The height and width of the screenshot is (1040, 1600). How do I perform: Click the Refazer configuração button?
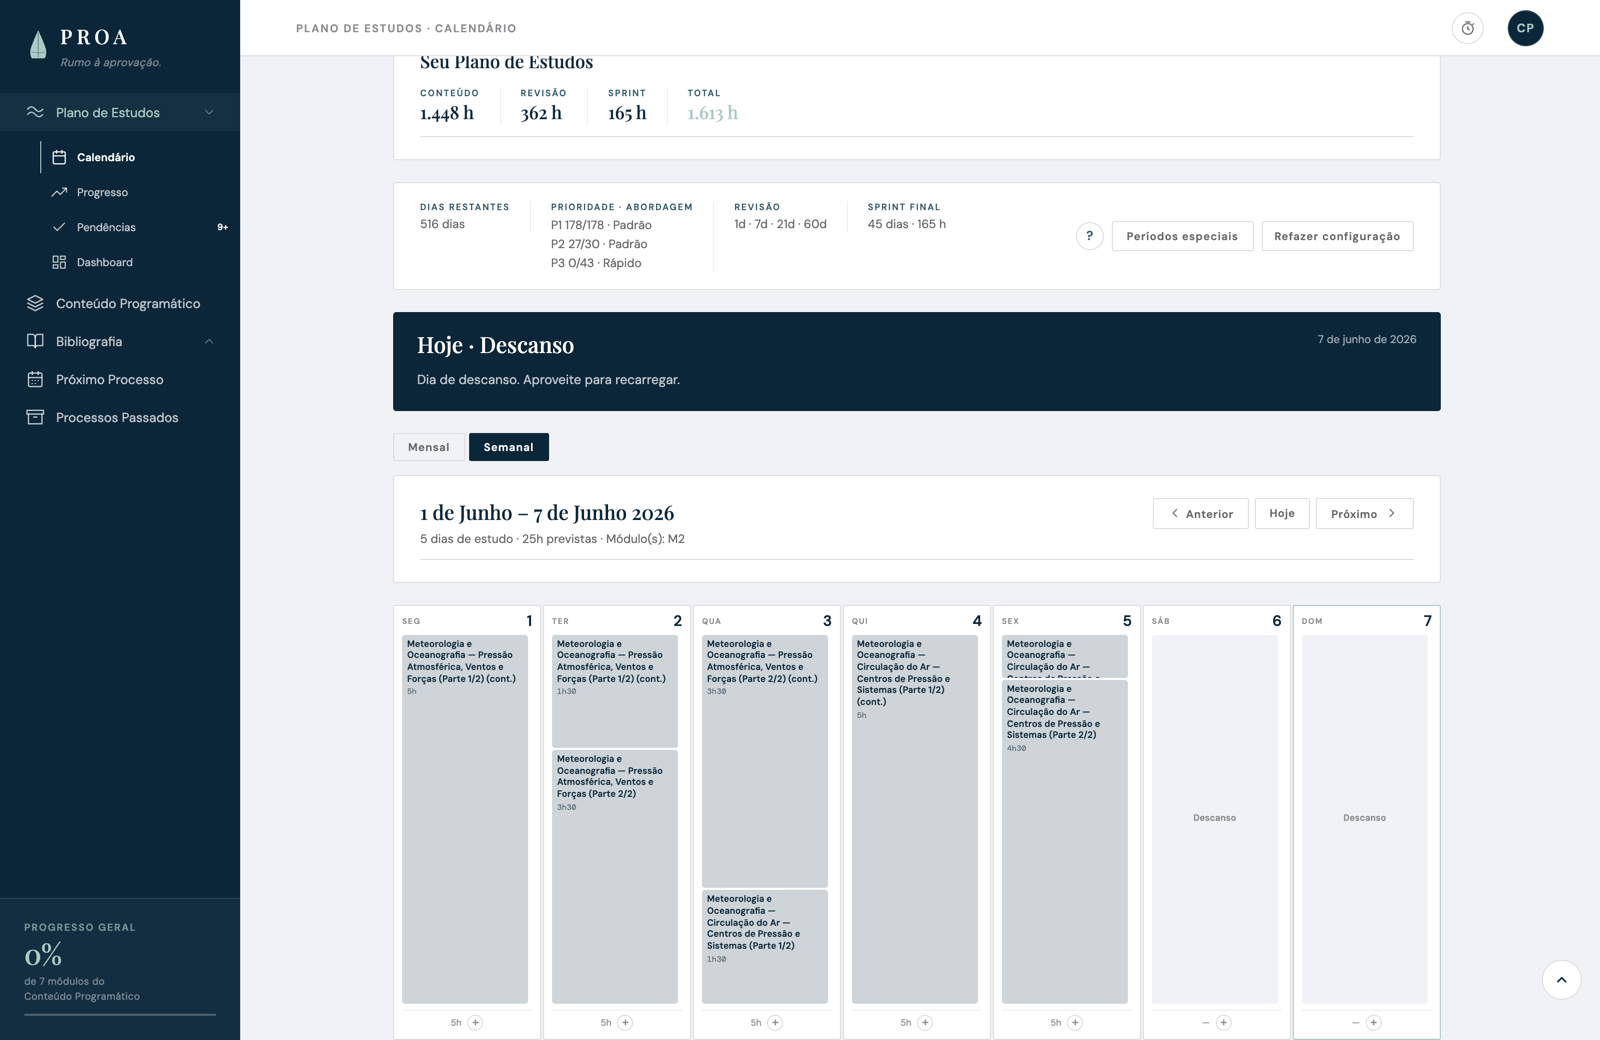pos(1337,236)
